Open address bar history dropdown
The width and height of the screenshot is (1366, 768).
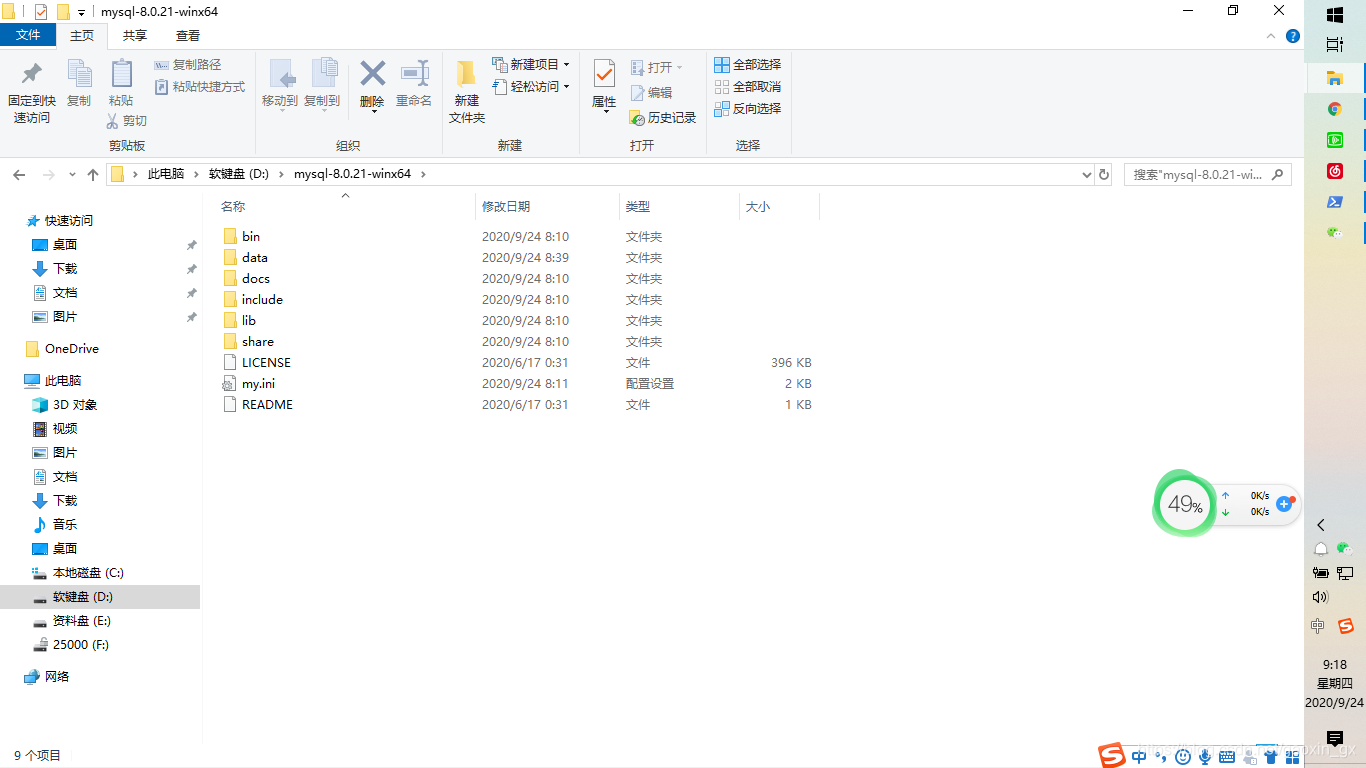[1087, 174]
